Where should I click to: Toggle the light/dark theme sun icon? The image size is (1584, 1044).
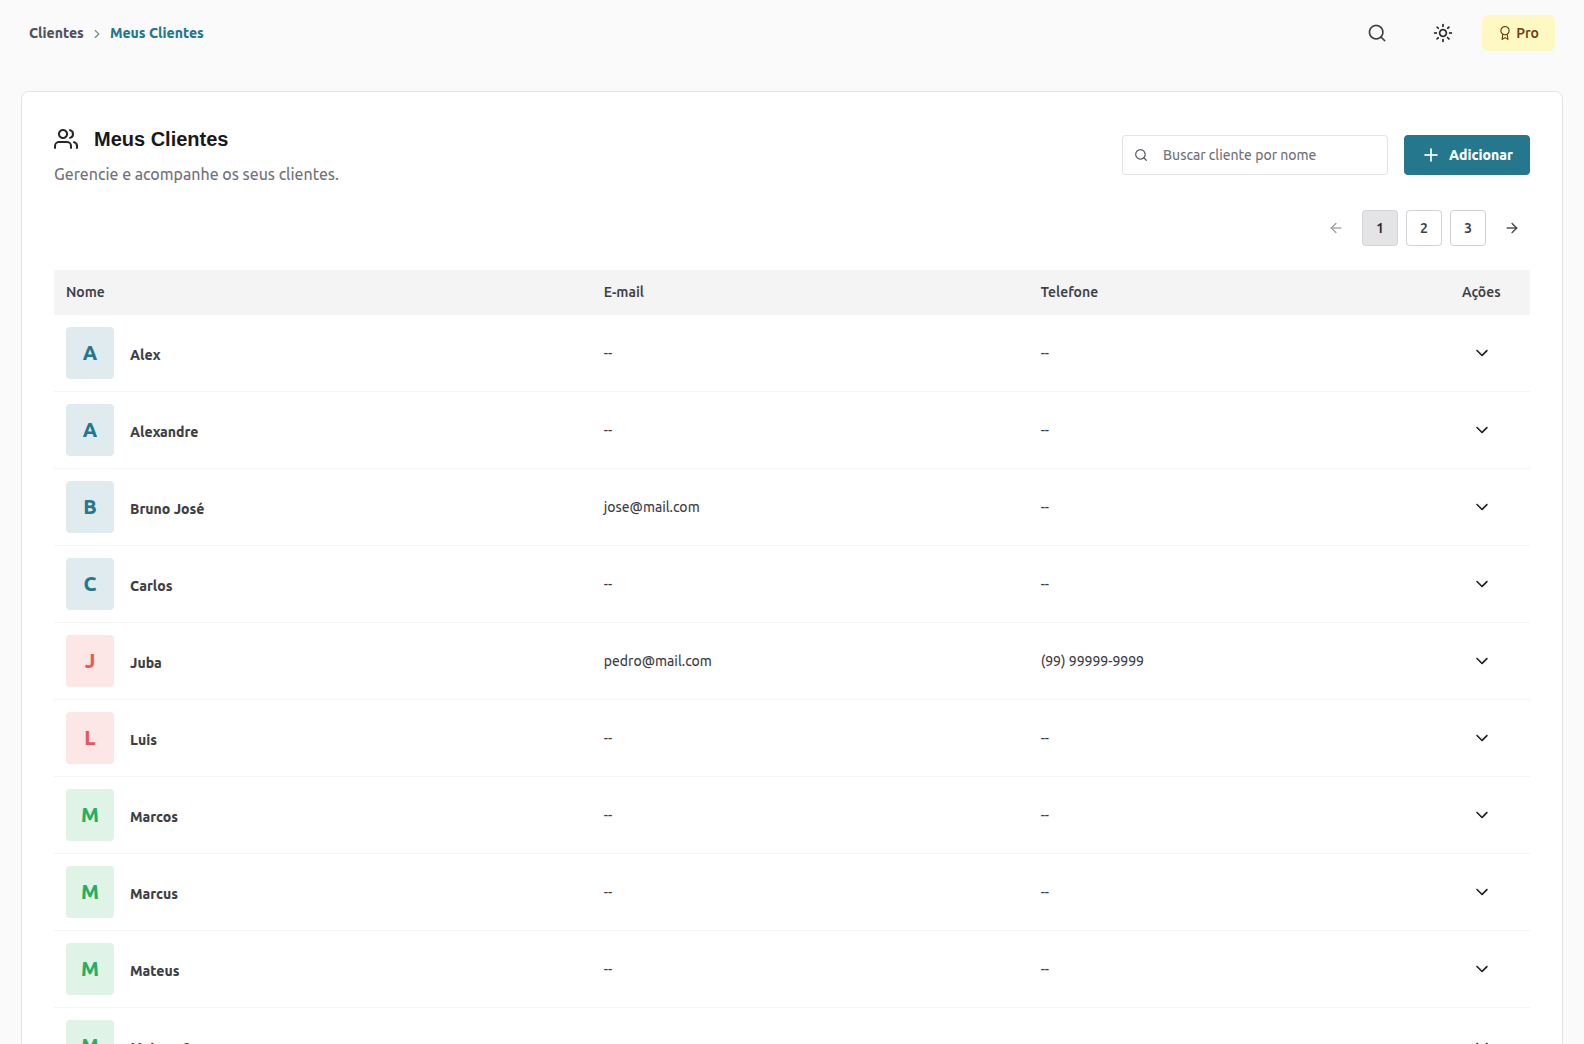tap(1443, 33)
